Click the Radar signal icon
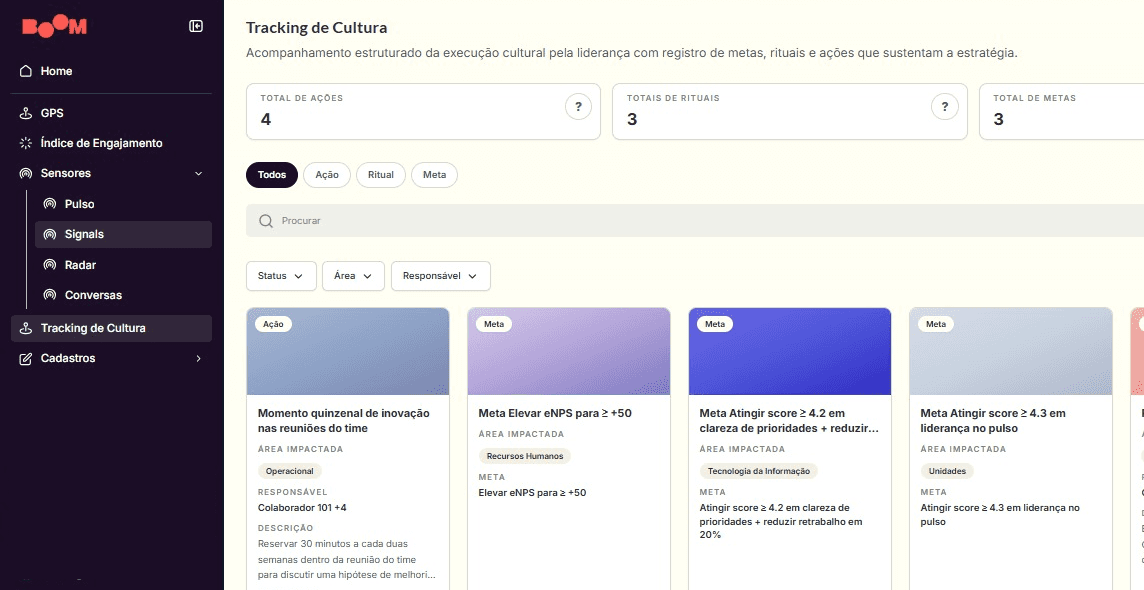This screenshot has height=590, width=1144. pos(50,265)
